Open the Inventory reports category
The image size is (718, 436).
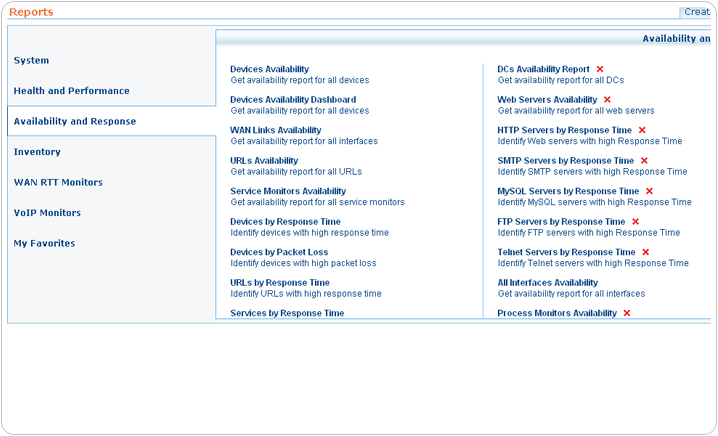click(x=37, y=152)
